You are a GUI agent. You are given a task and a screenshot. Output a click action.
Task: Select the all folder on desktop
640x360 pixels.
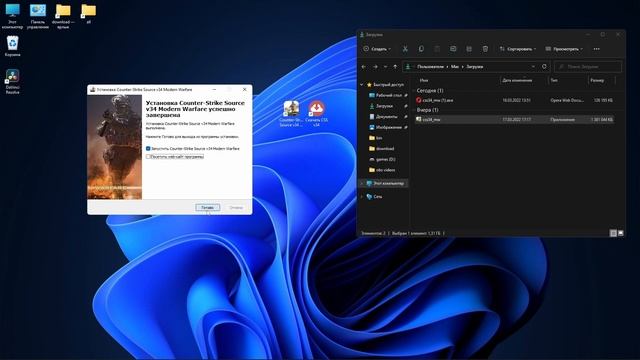pos(88,14)
